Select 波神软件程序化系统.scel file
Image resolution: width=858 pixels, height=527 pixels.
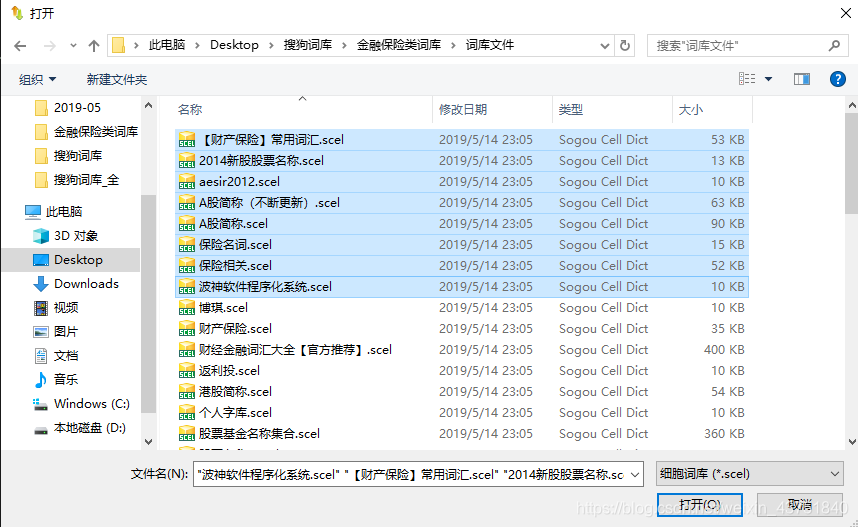(x=462, y=287)
